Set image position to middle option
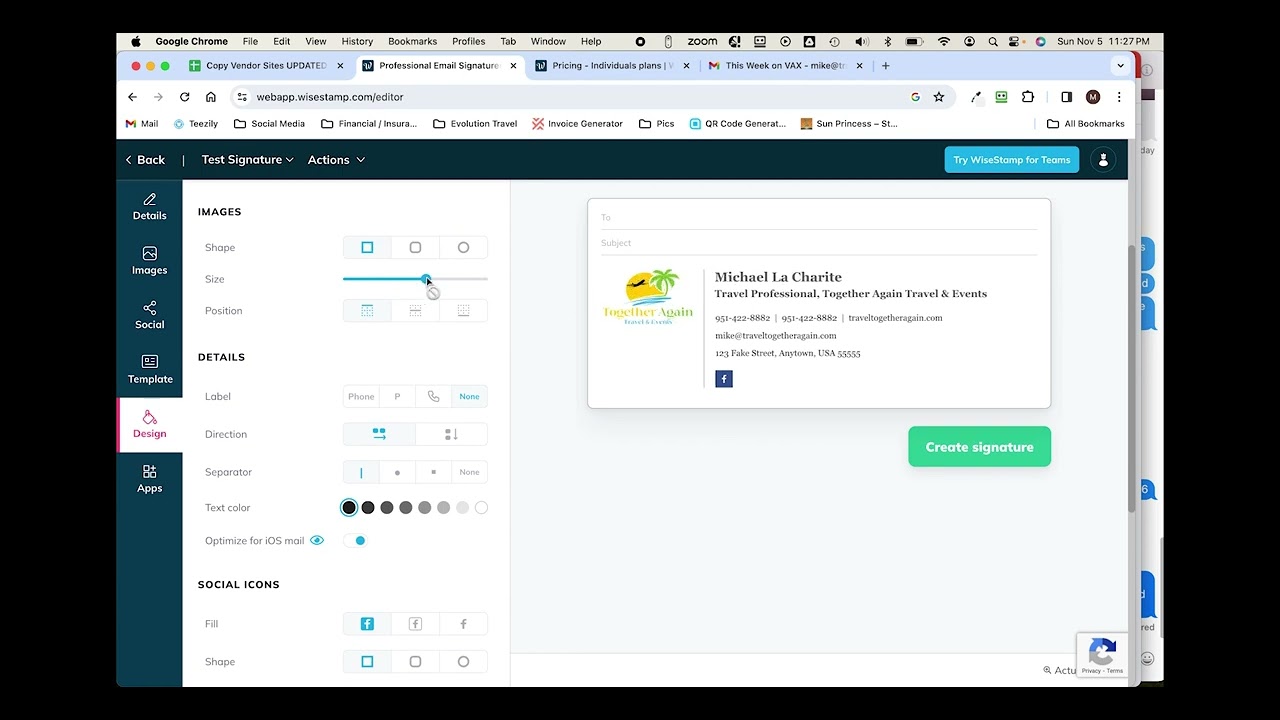The width and height of the screenshot is (1280, 720). [415, 311]
